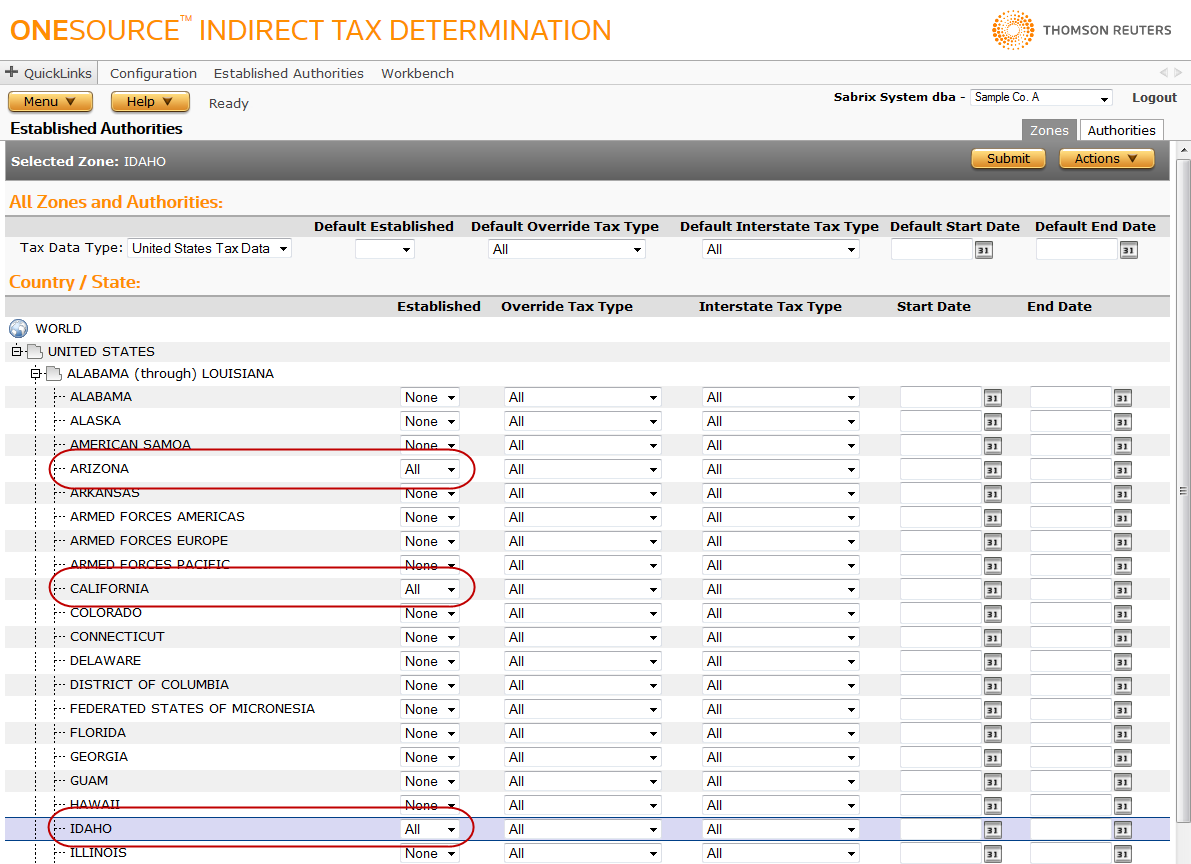This screenshot has width=1191, height=864.
Task: Collapse ALABAMA (through) LOUISIANA folder
Action: click(x=36, y=374)
